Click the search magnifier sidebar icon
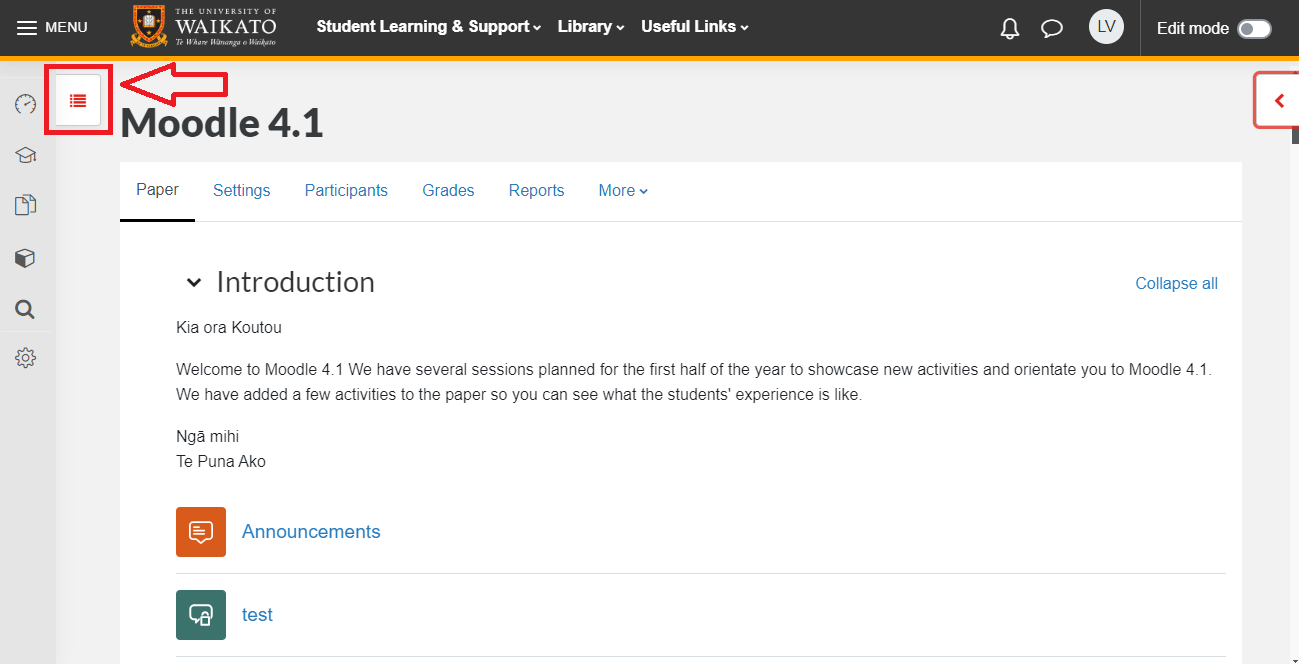 click(x=26, y=309)
